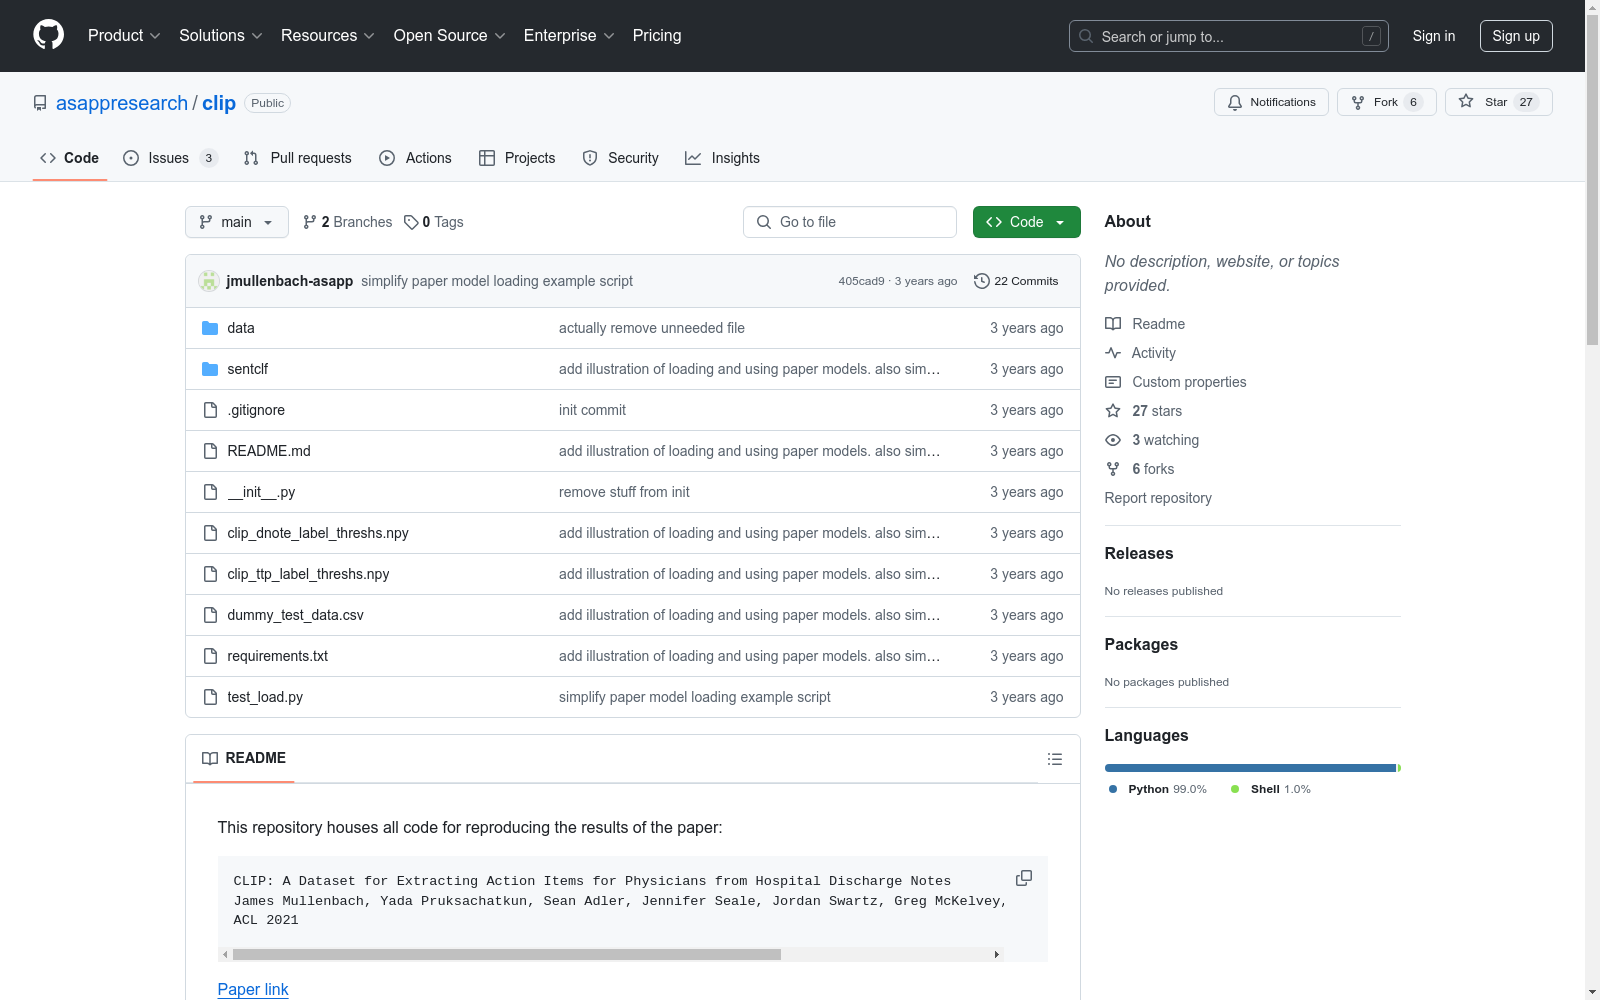Copy the citation code block via copy icon
Viewport: 1600px width, 1000px height.
click(1024, 878)
